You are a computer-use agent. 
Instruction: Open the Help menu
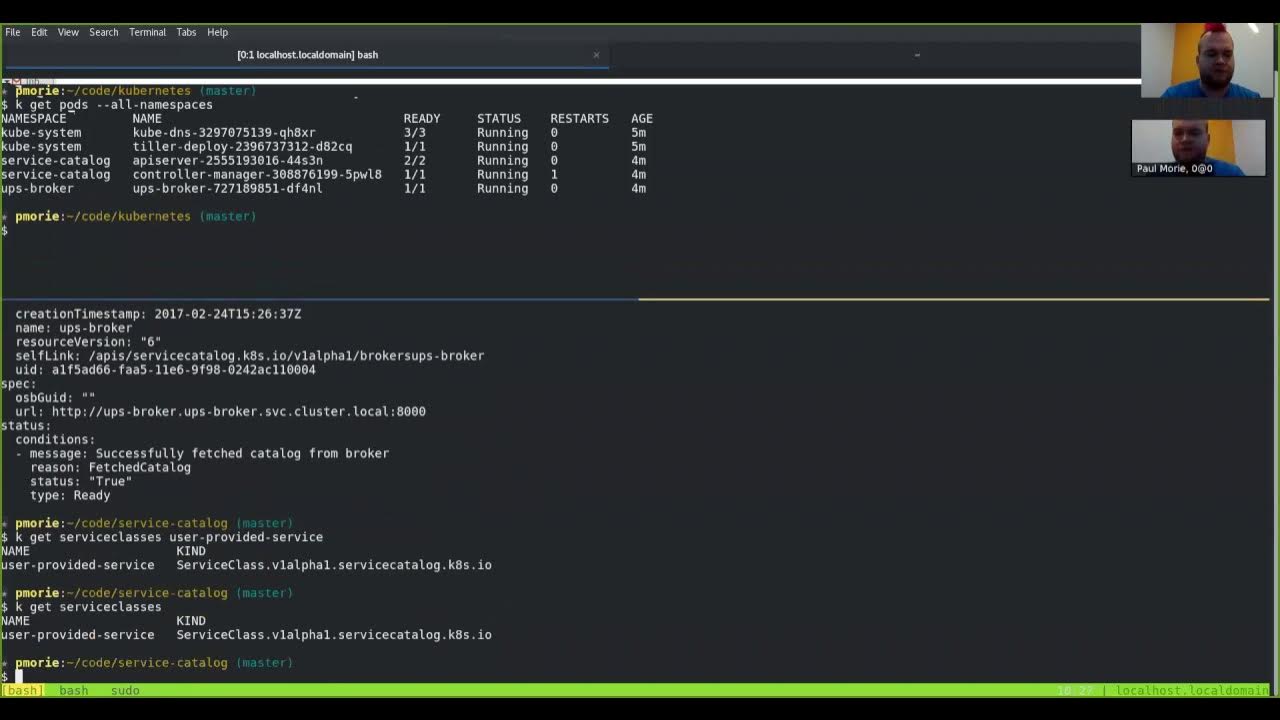point(215,32)
